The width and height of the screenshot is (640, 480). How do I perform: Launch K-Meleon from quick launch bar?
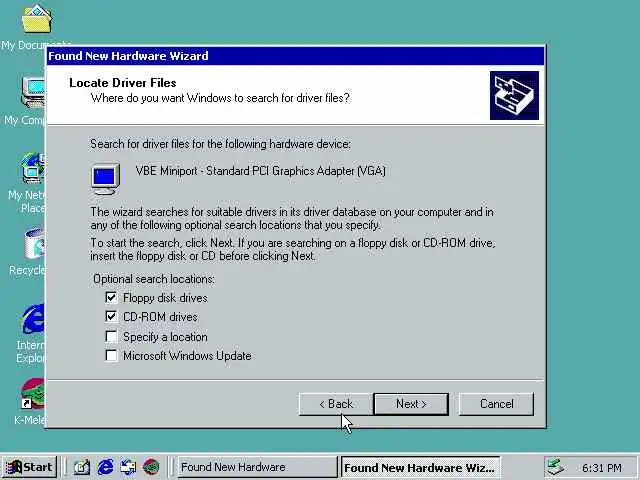tap(151, 467)
